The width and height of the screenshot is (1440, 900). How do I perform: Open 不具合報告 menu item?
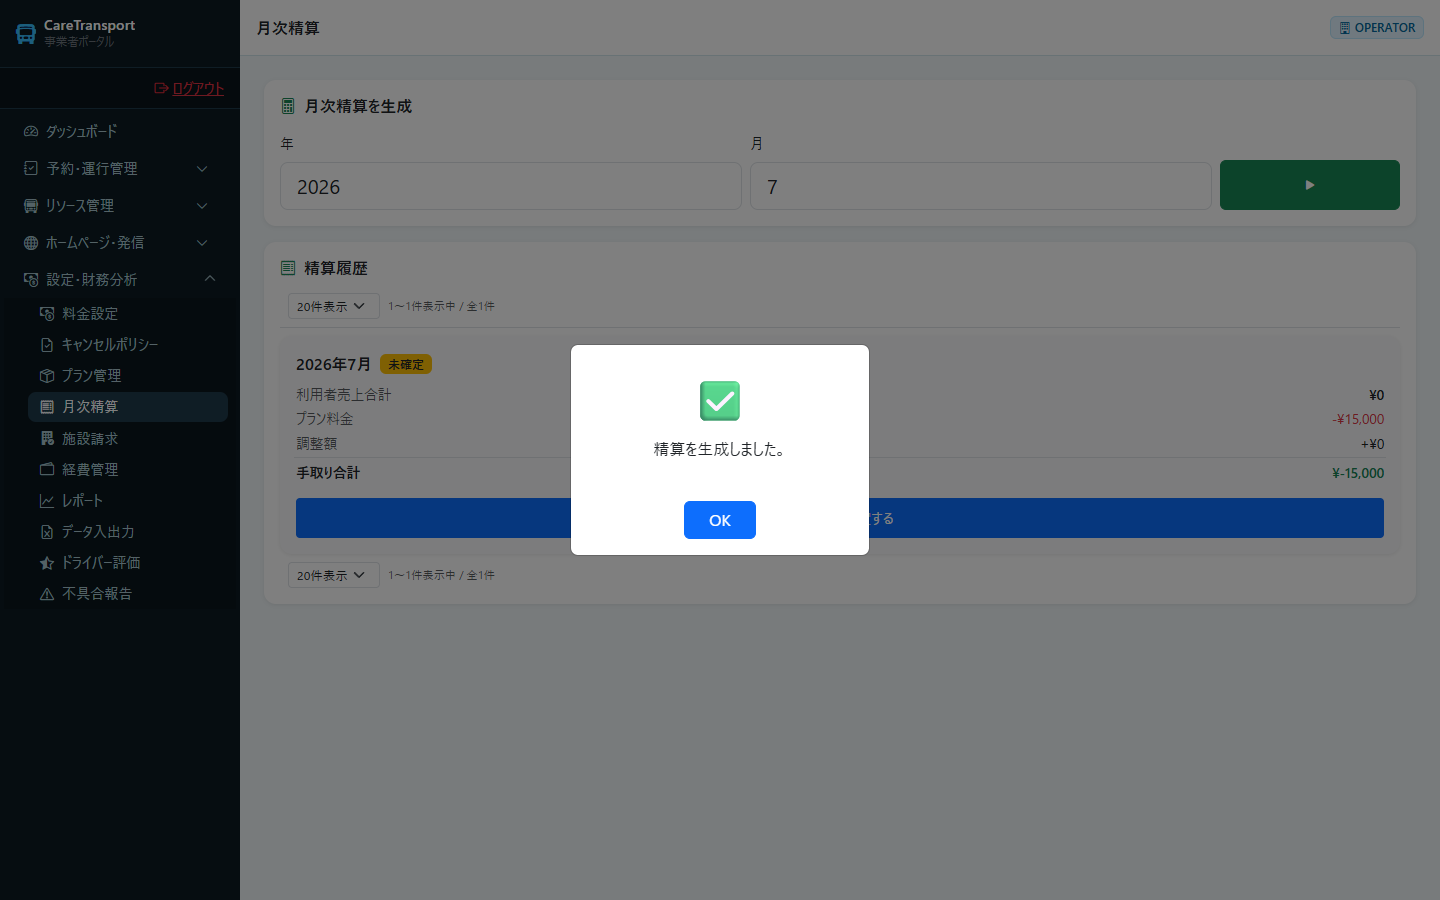click(128, 593)
